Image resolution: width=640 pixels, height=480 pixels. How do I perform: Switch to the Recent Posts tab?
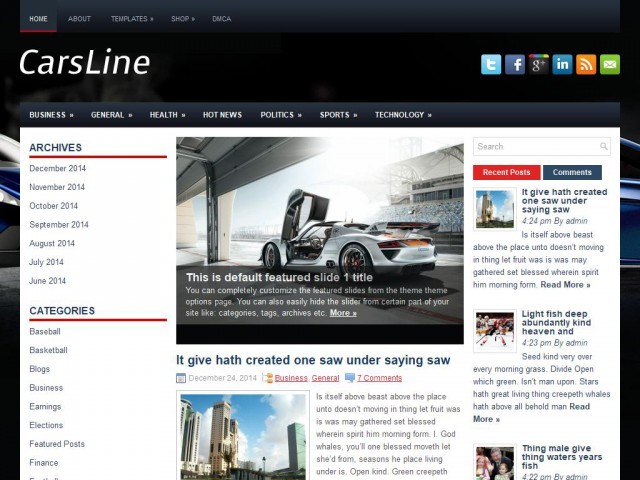507,172
